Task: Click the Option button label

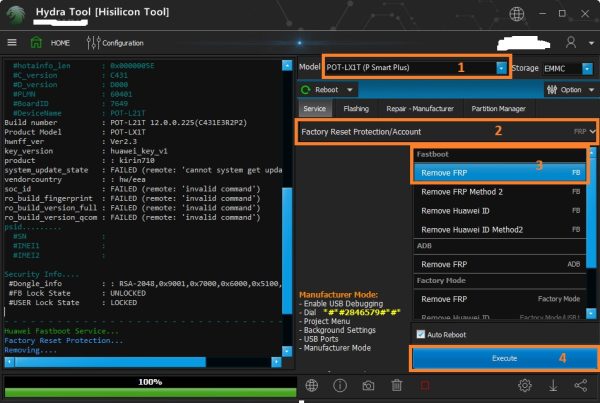Action: [571, 90]
